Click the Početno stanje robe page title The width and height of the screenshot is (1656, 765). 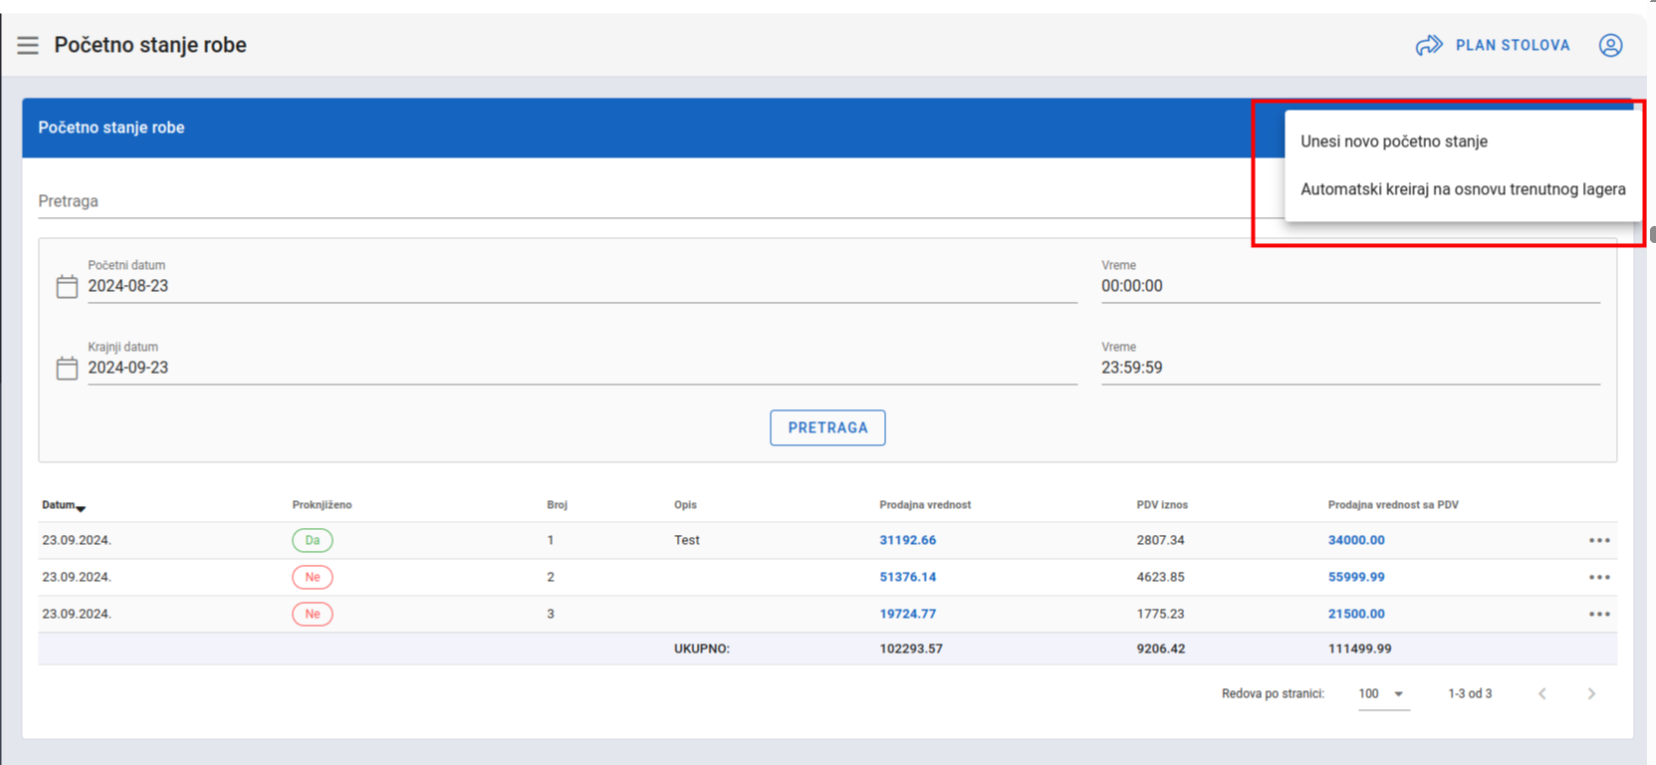[x=150, y=45]
